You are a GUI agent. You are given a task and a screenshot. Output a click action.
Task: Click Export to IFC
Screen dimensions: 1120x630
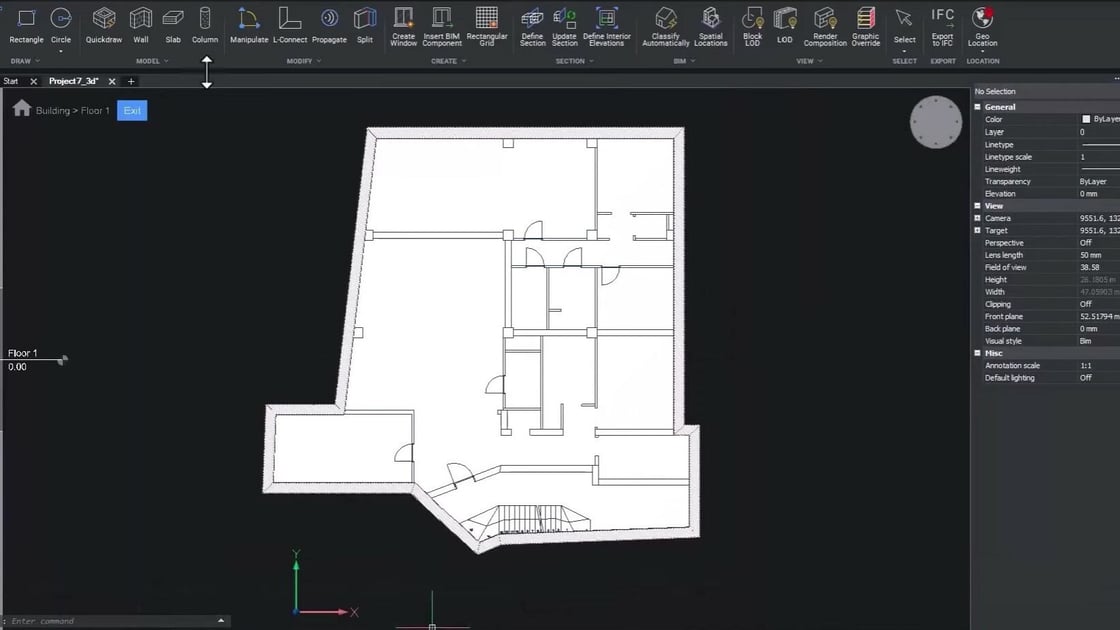coord(941,25)
